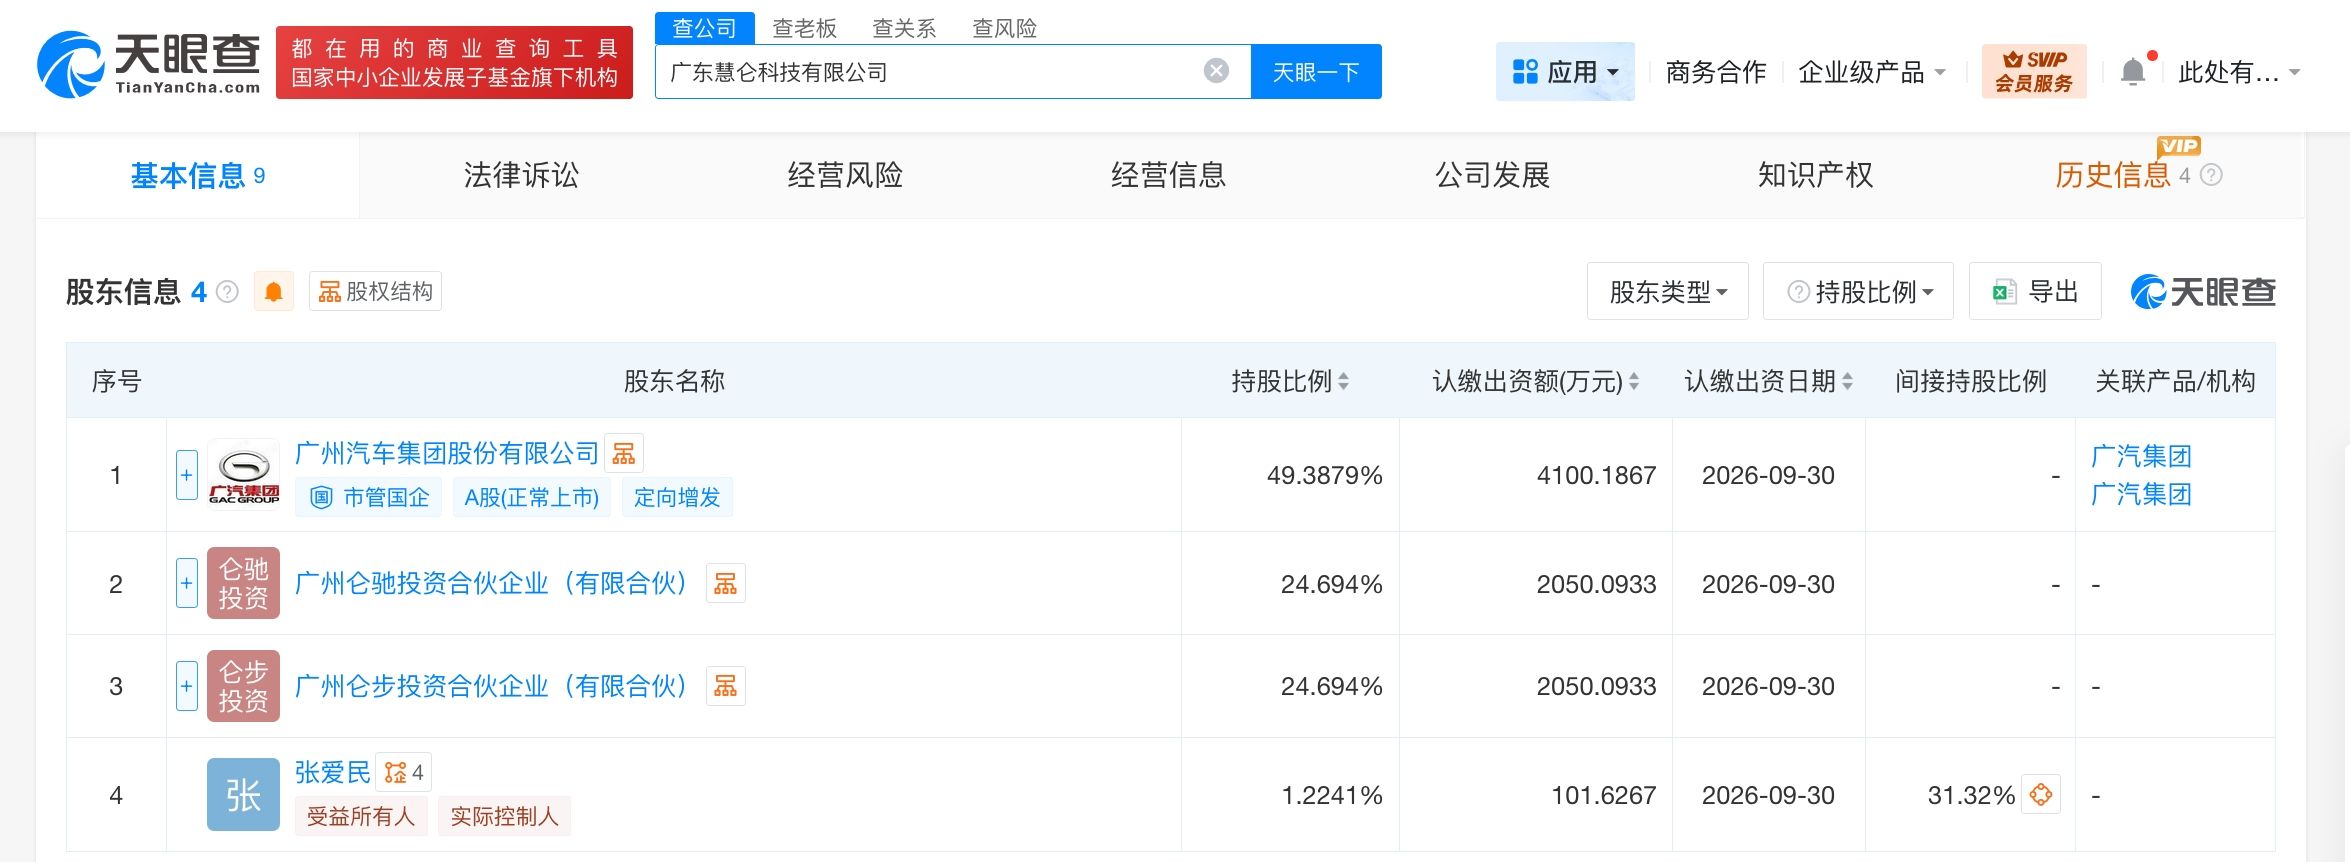The image size is (2350, 862).
Task: Switch to the 知识产权 tab
Action: 1815,176
